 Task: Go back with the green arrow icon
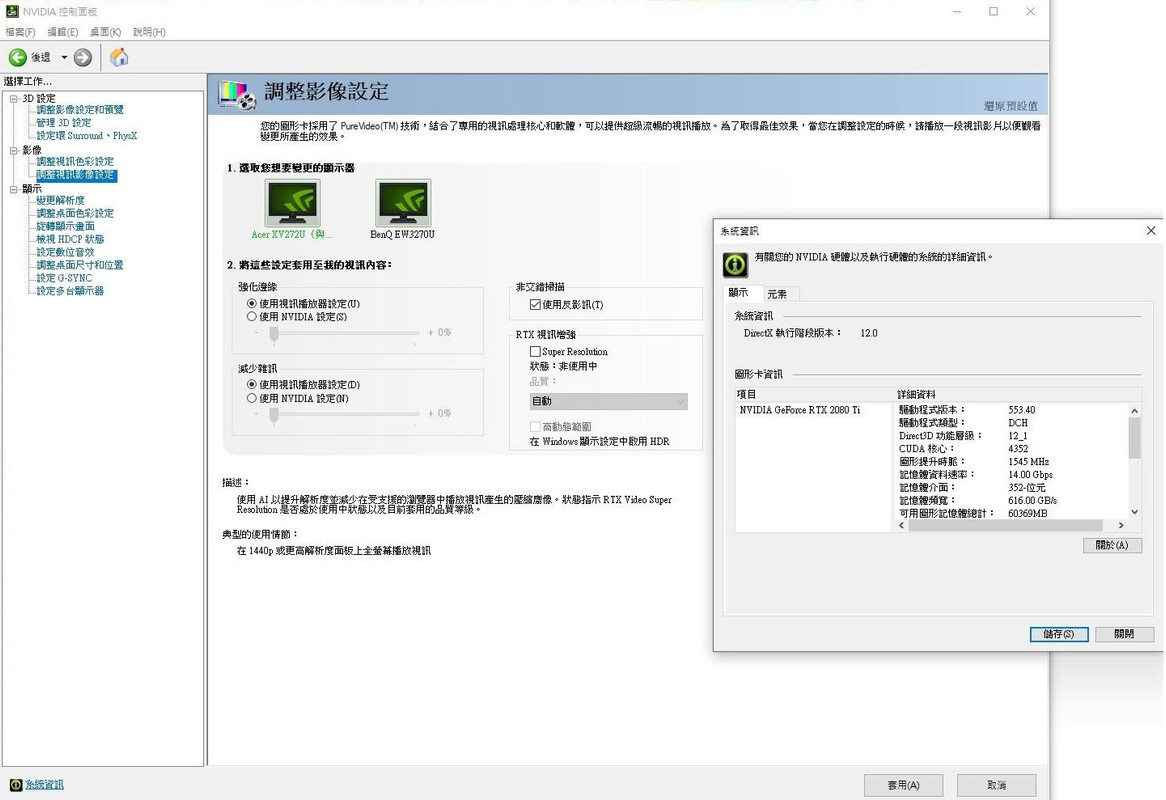(x=18, y=57)
